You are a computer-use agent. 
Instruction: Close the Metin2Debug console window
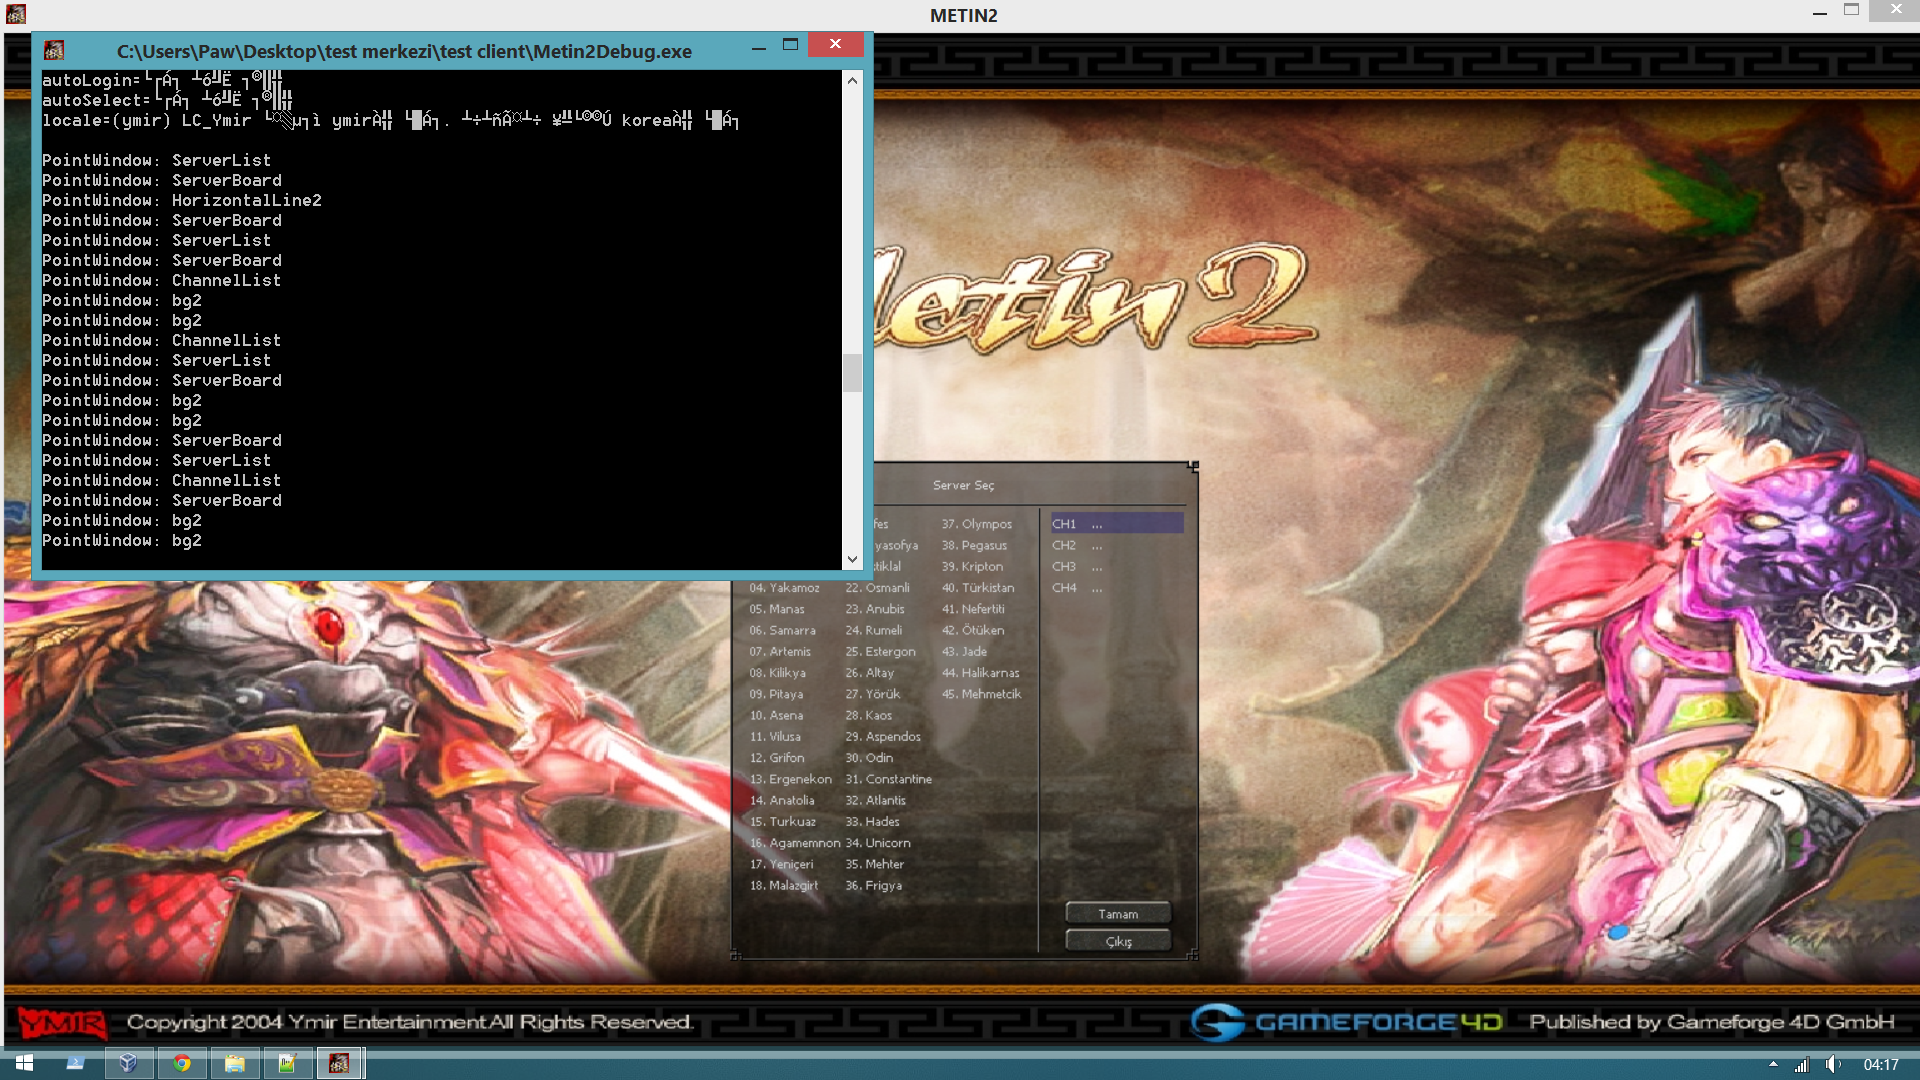836,44
